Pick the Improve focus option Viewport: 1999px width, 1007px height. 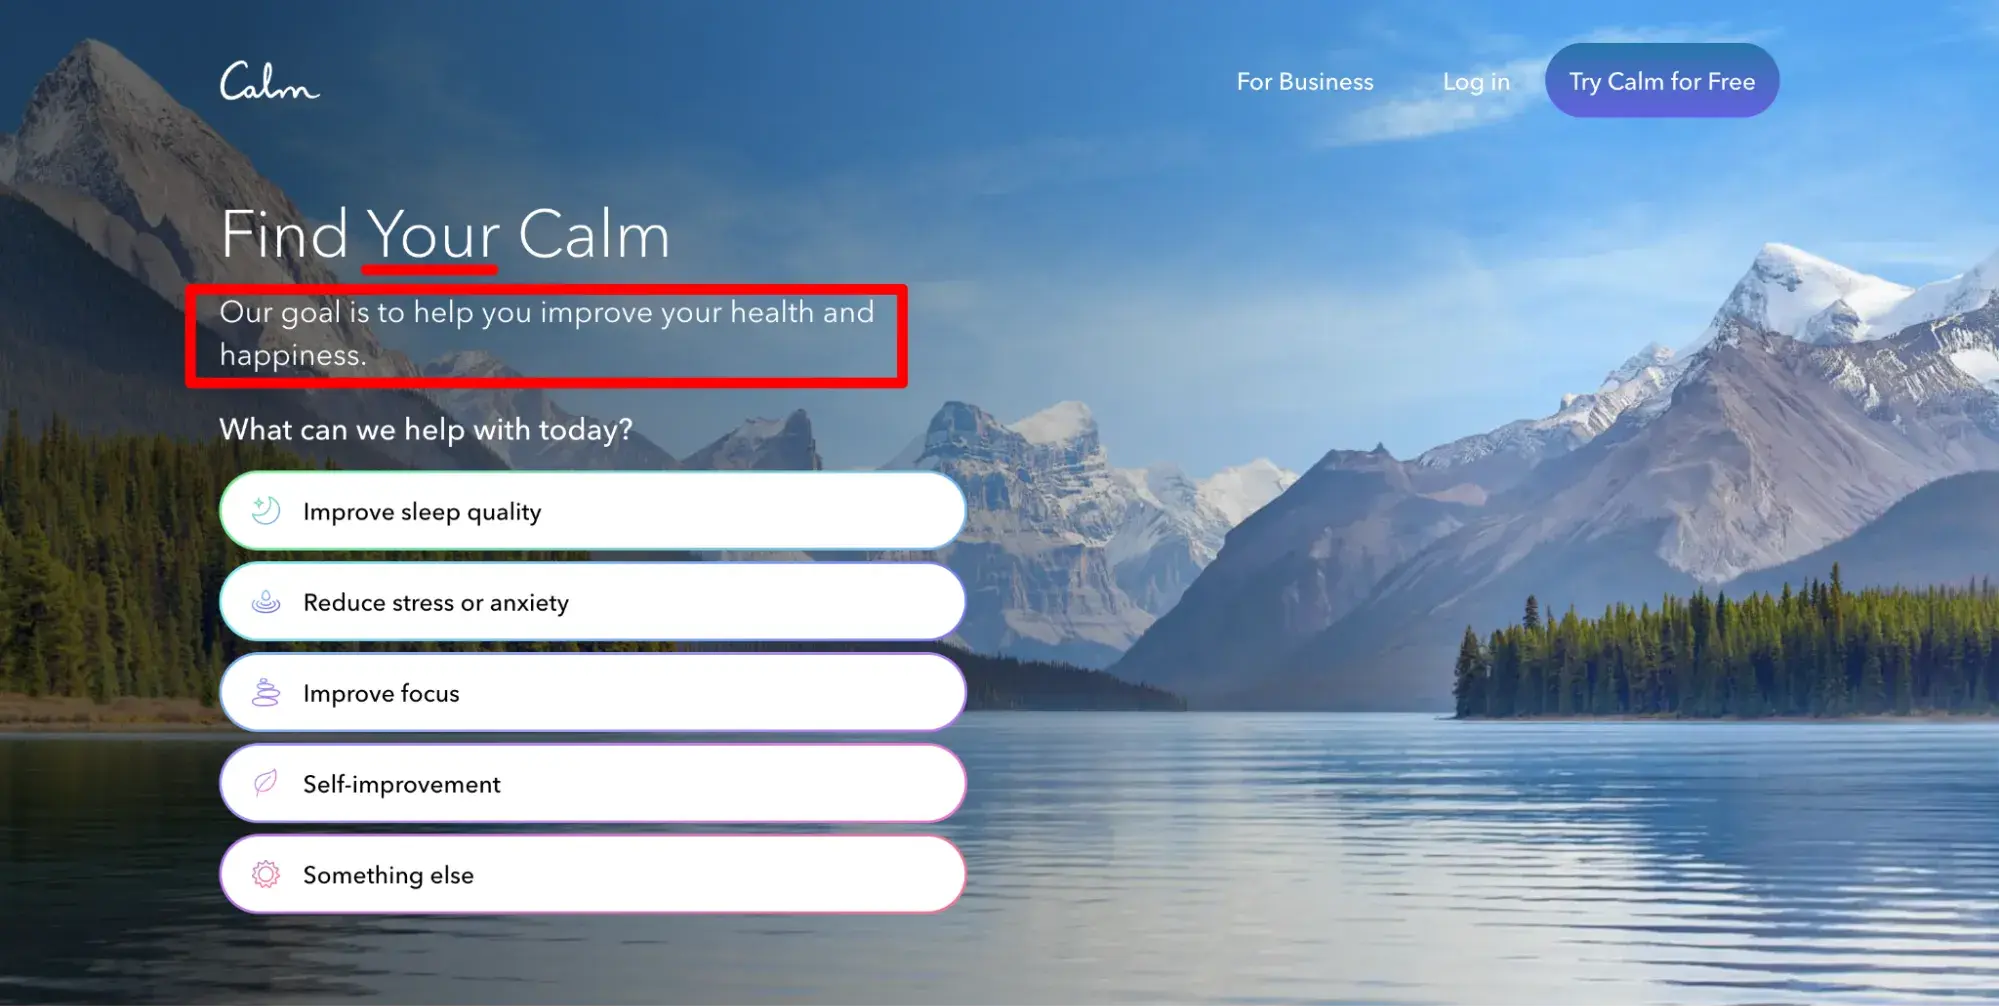[x=593, y=693]
